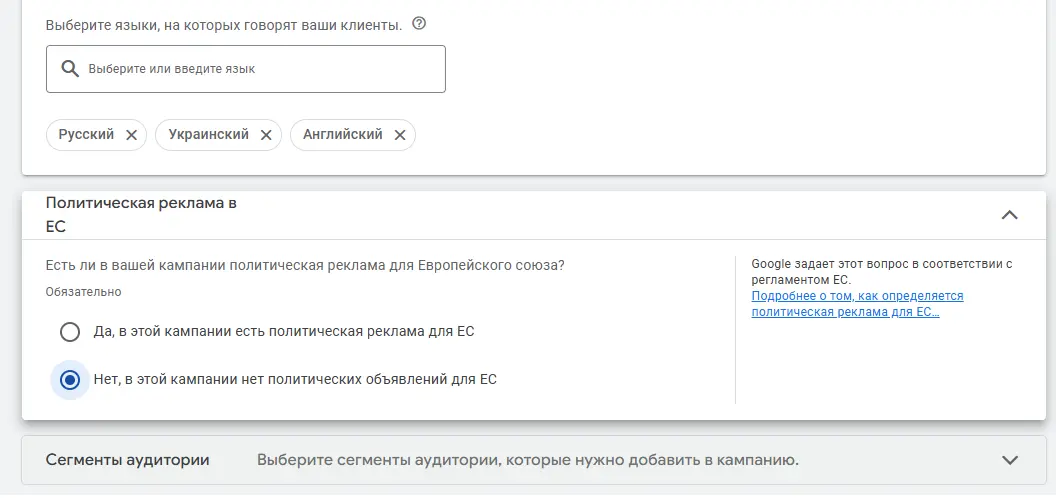The image size is (1056, 498).
Task: Open link about how EU political ads are defined
Action: pos(857,304)
